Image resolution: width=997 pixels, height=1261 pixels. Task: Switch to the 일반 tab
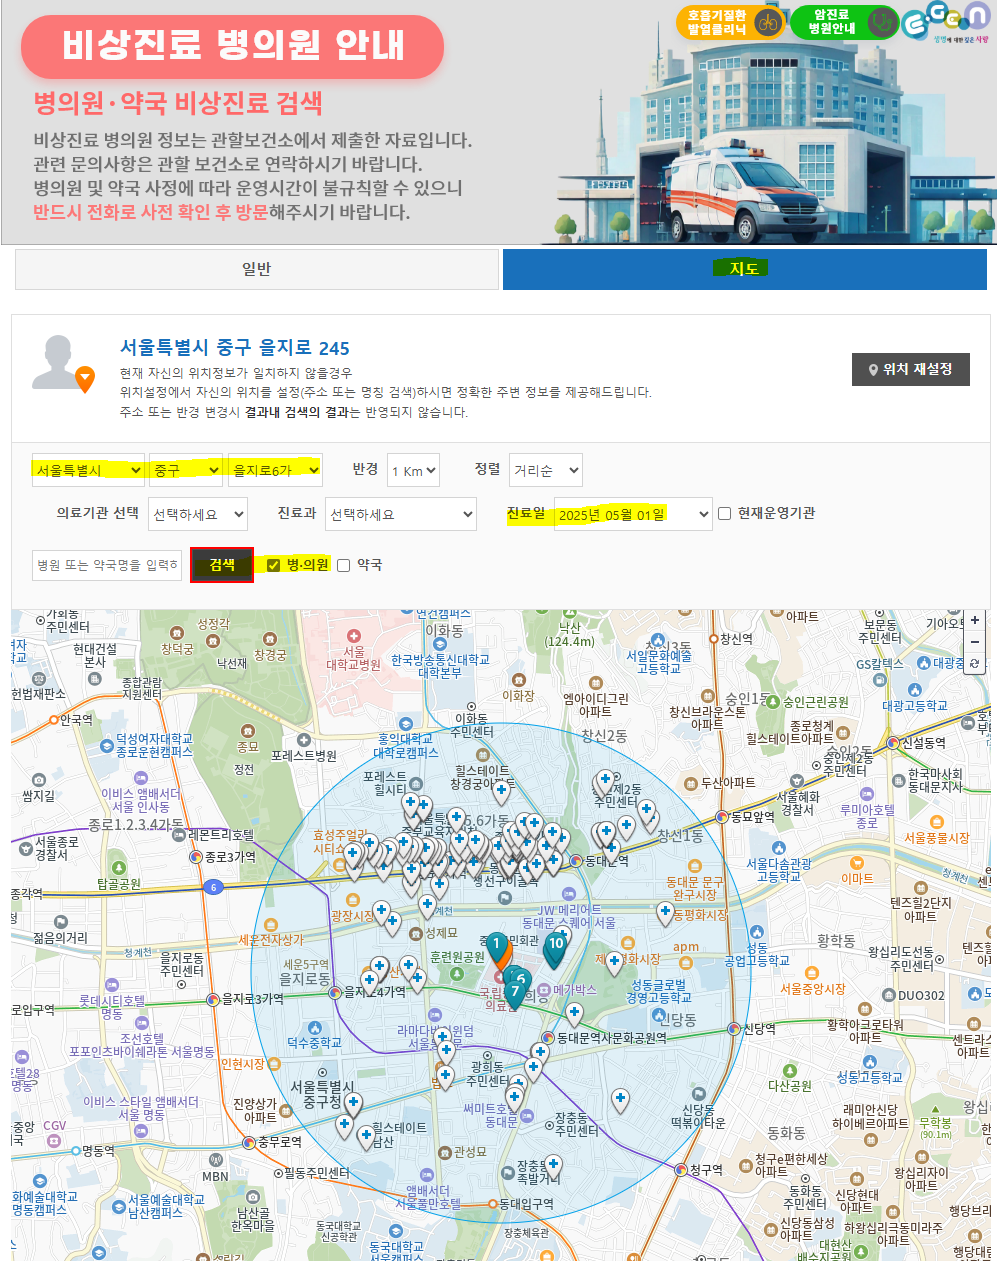point(257,269)
